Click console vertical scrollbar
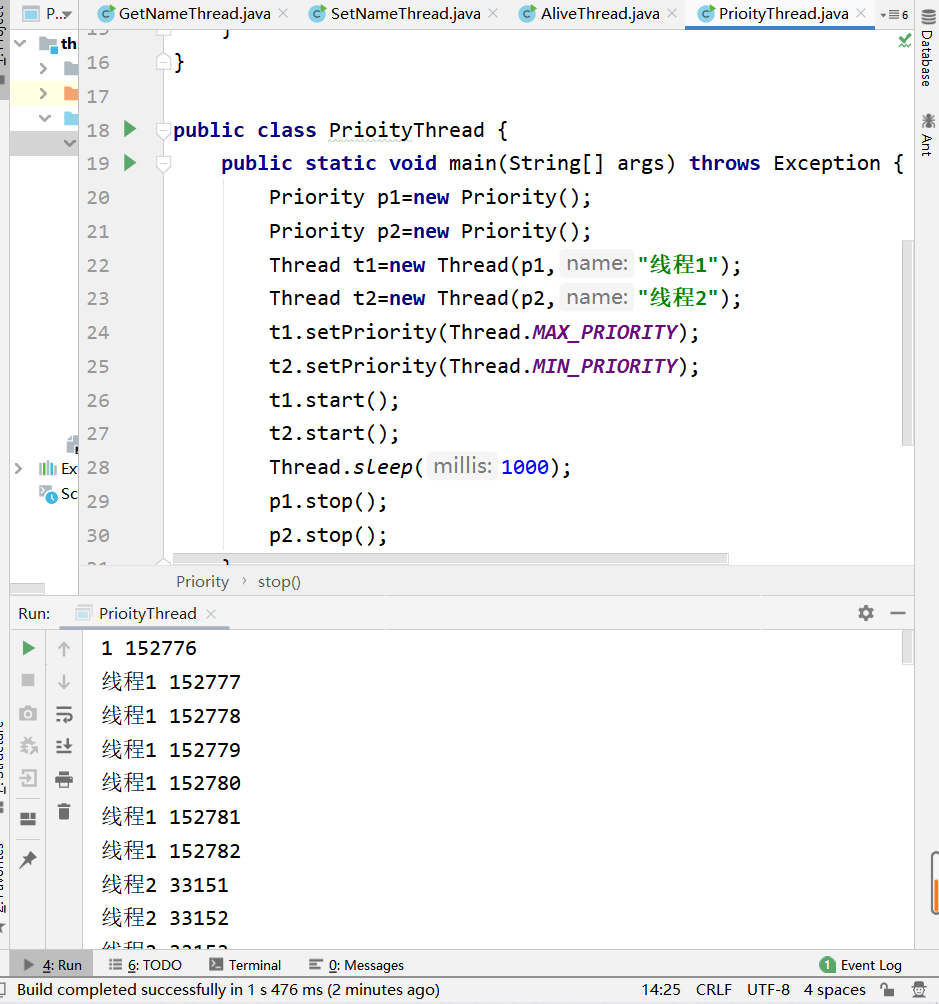This screenshot has width=939, height=1004. [907, 647]
